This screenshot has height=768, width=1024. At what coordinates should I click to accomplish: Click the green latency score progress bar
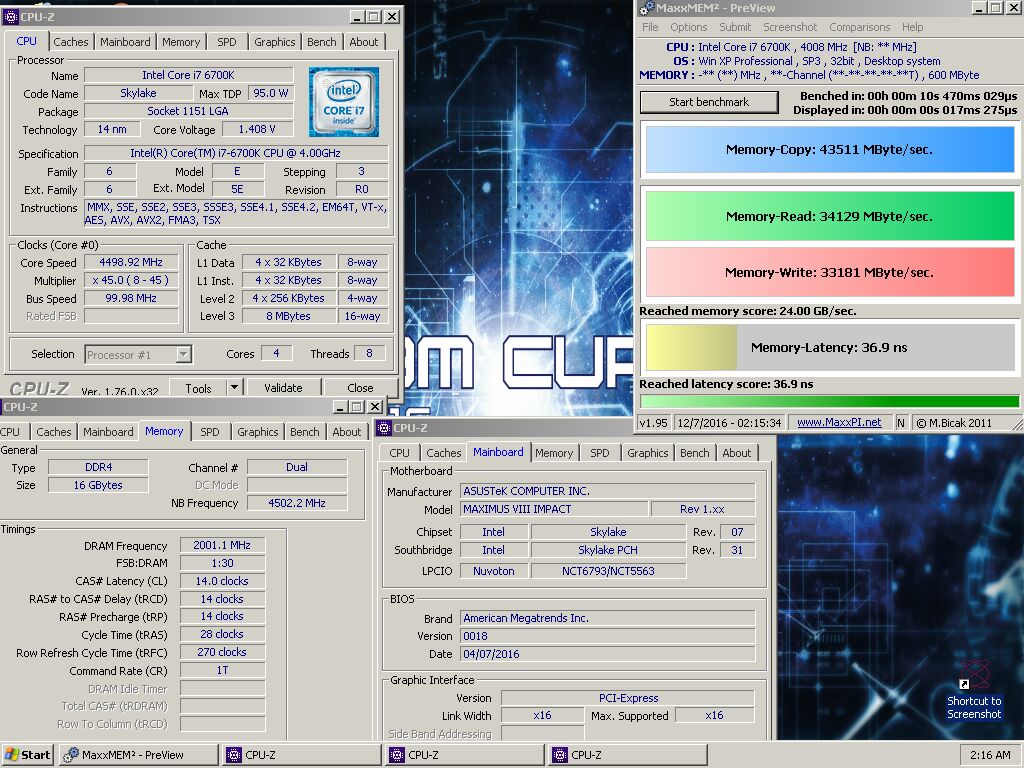pyautogui.click(x=829, y=401)
